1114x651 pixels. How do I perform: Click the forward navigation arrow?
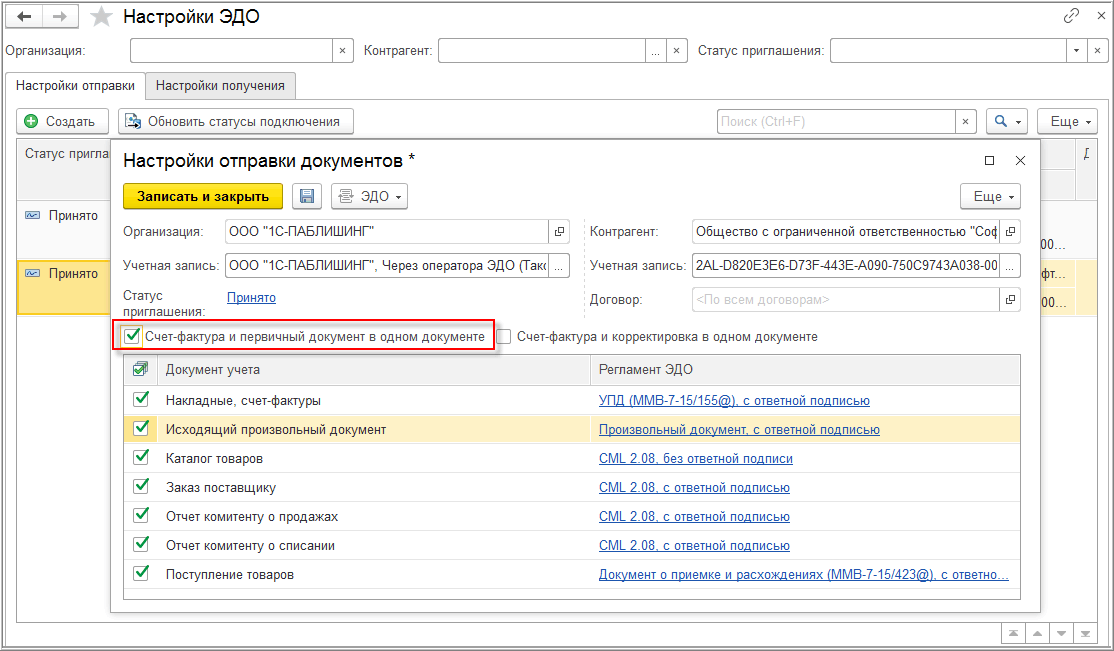coord(59,17)
